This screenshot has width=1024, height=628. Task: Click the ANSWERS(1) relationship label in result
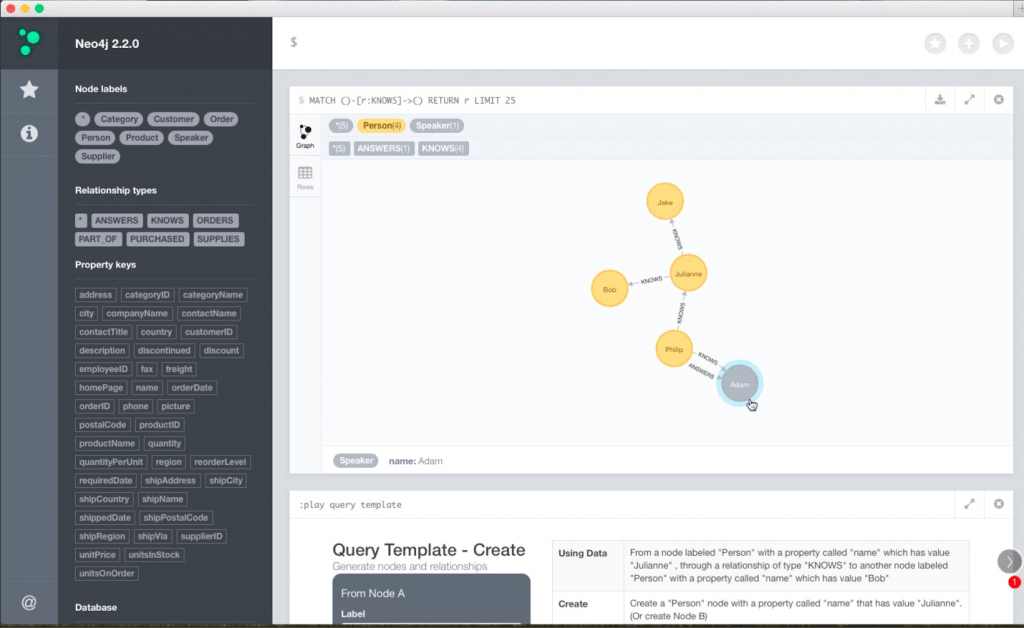[383, 148]
